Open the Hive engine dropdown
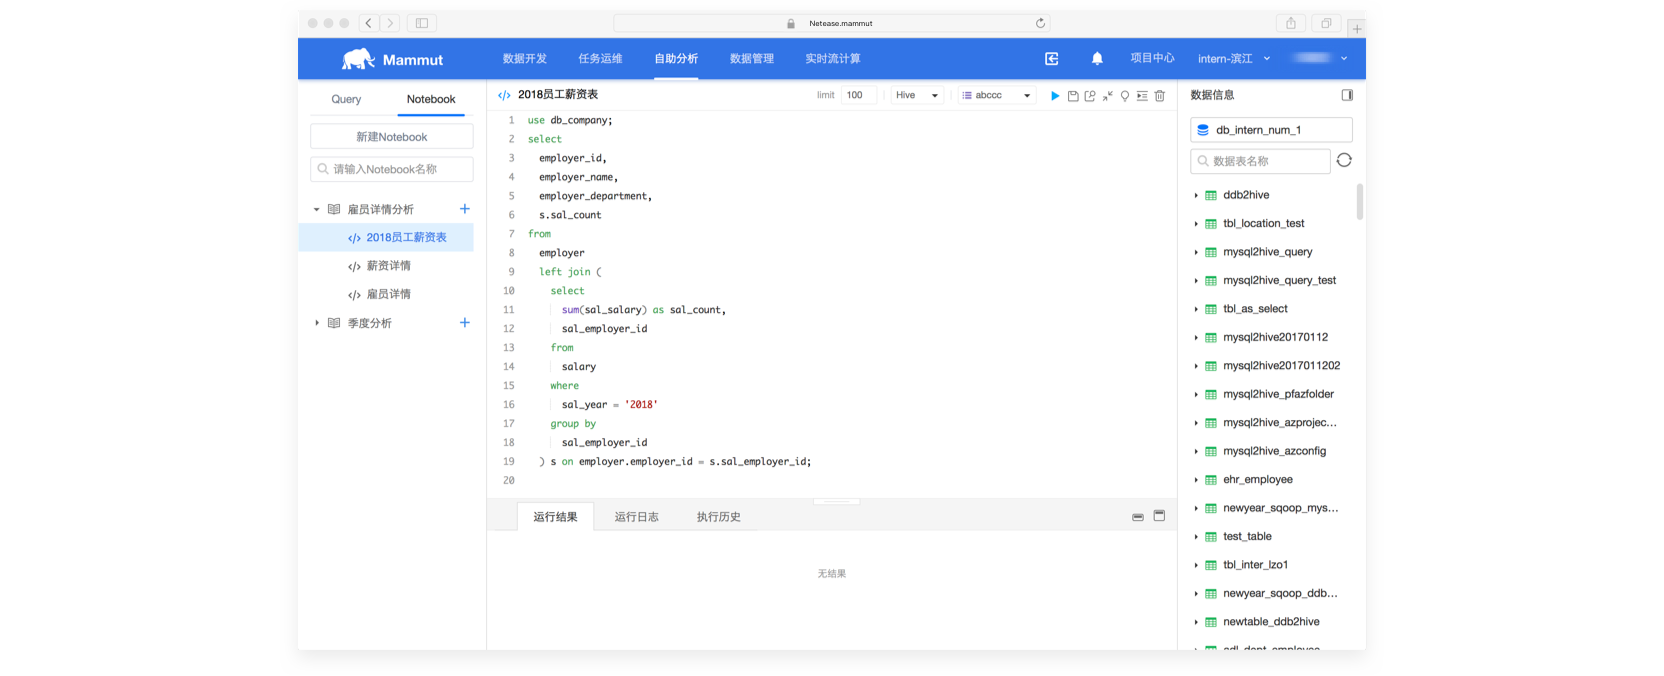The image size is (1664, 676). point(917,95)
